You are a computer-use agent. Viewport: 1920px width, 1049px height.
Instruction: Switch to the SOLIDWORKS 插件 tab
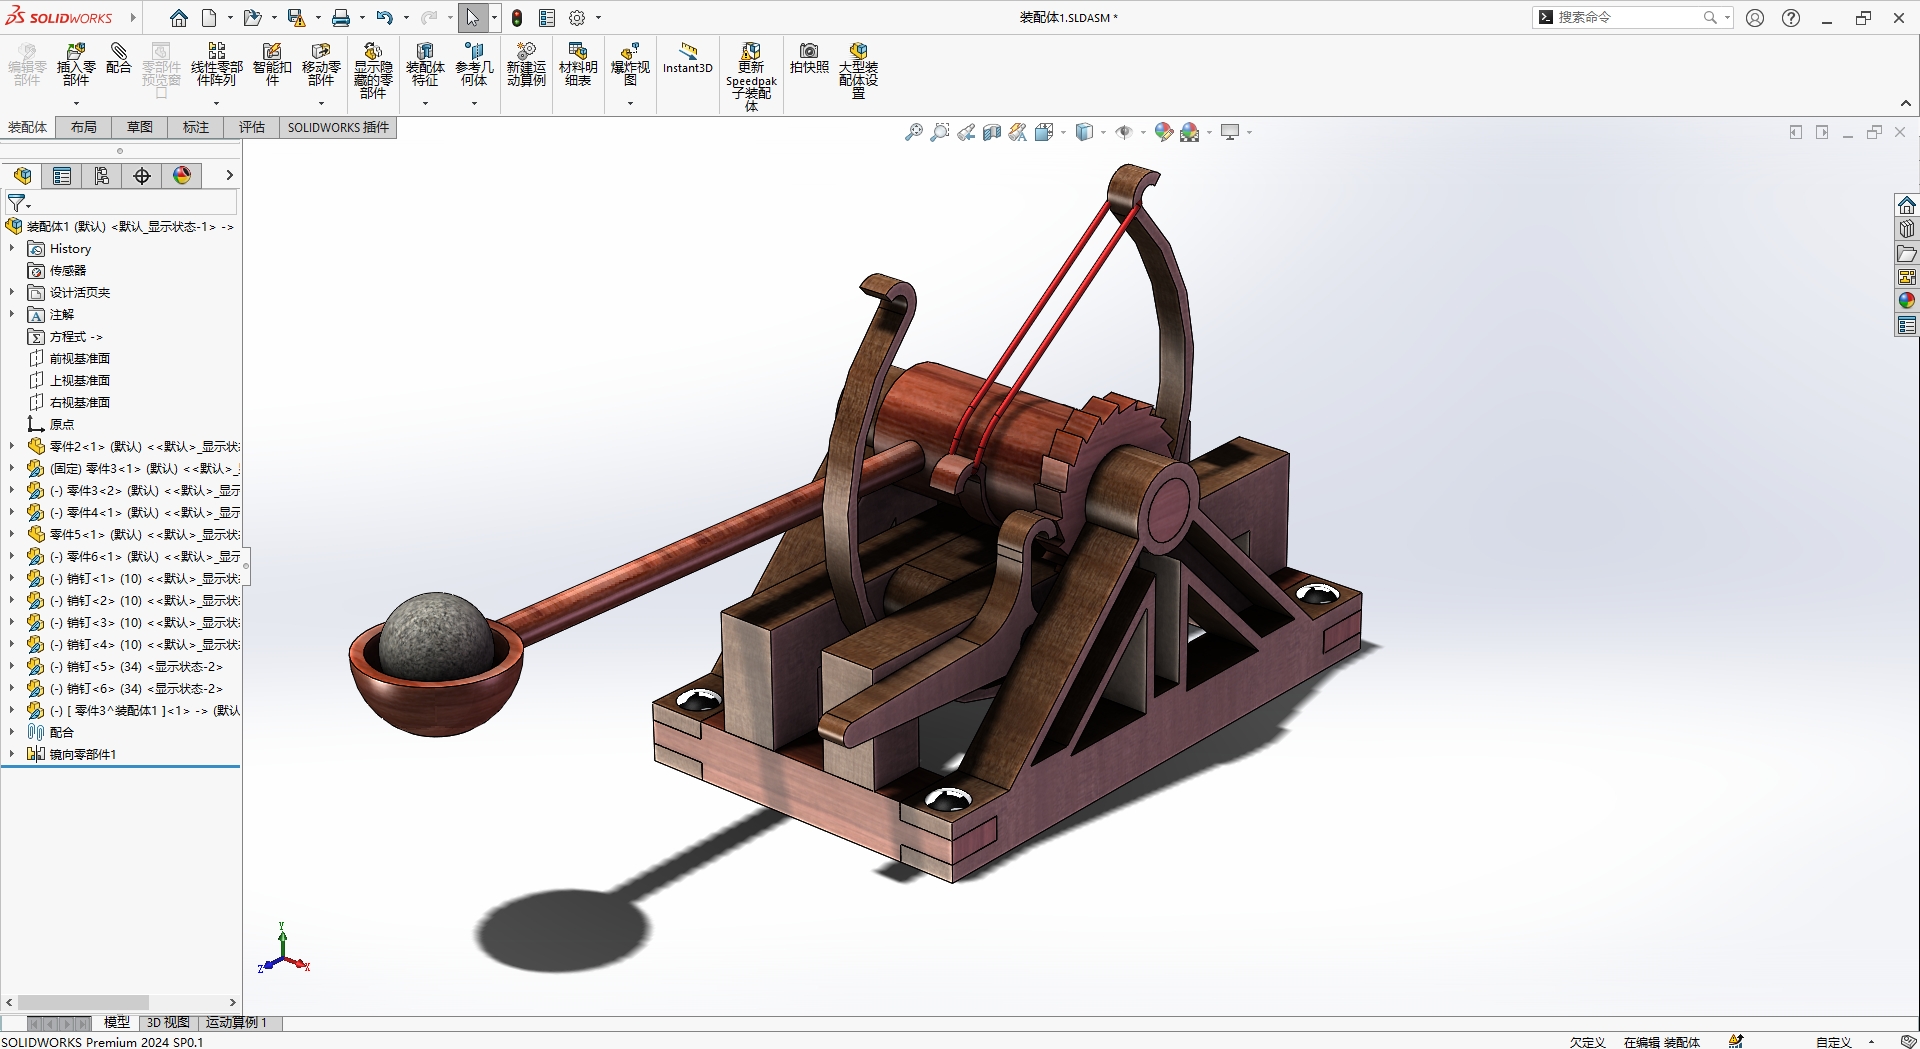click(x=338, y=127)
